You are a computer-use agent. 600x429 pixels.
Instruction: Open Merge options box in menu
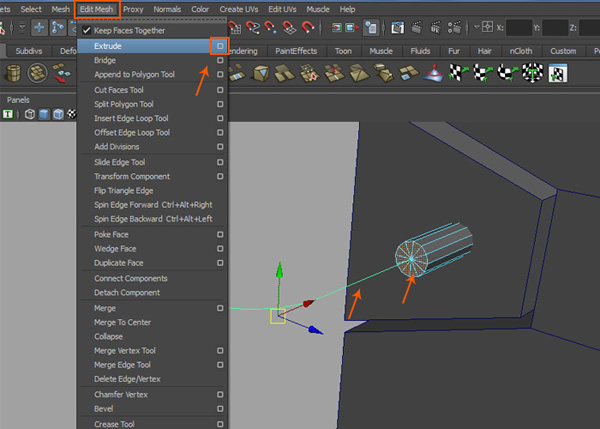pos(219,308)
